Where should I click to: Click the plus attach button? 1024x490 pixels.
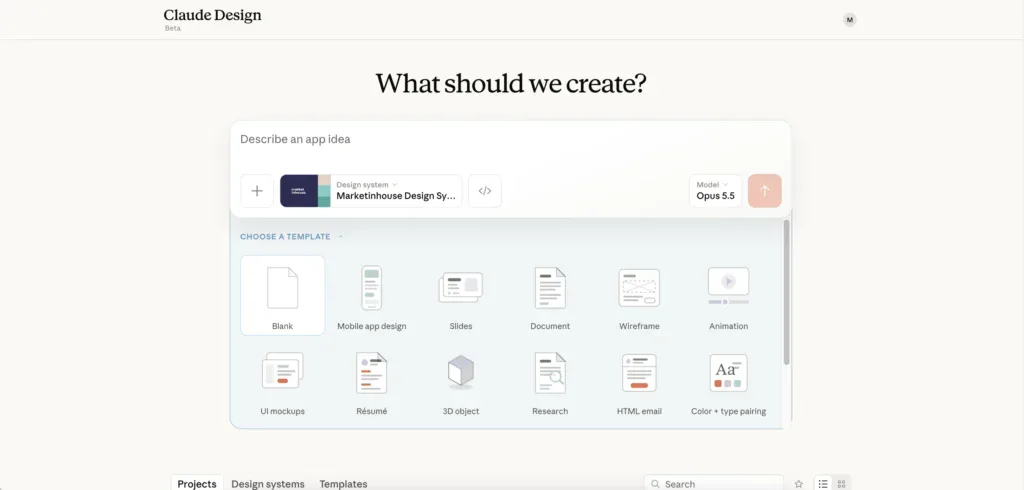(257, 191)
